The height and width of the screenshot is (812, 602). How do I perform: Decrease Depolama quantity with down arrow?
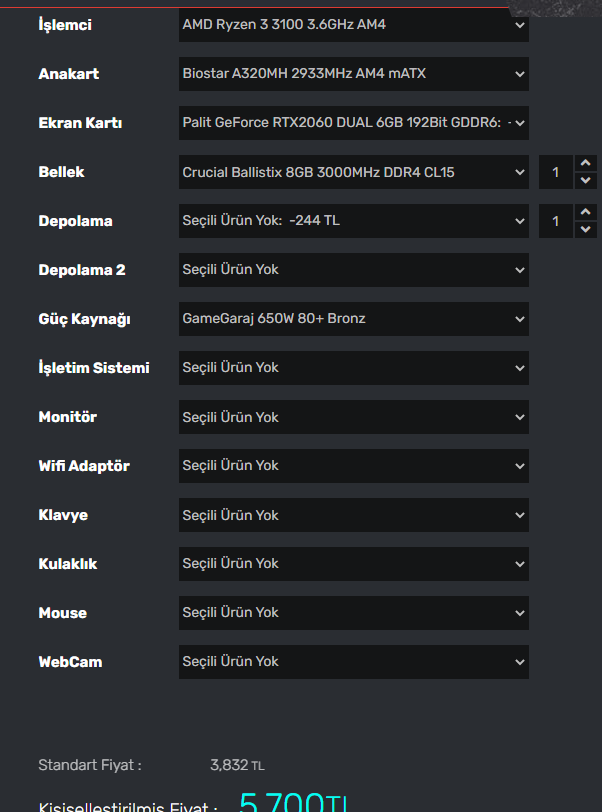click(x=586, y=229)
